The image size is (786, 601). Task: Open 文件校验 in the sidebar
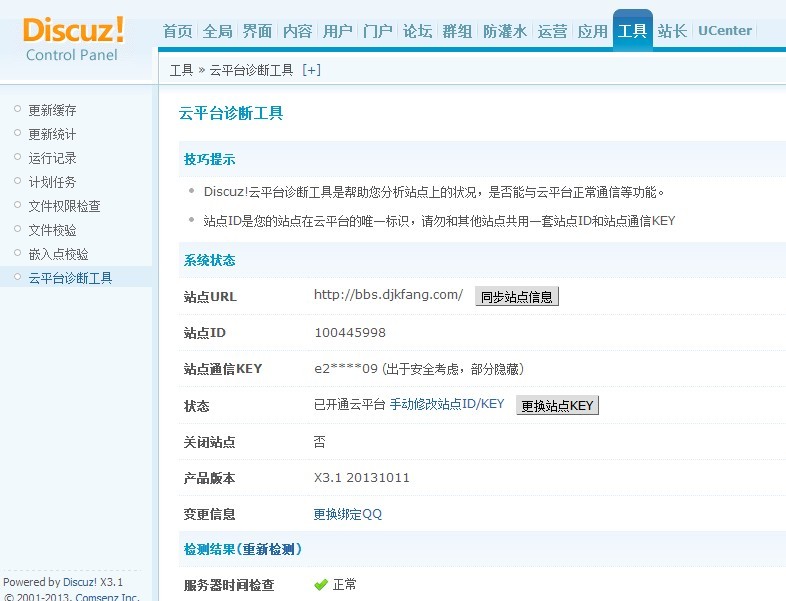pos(52,230)
